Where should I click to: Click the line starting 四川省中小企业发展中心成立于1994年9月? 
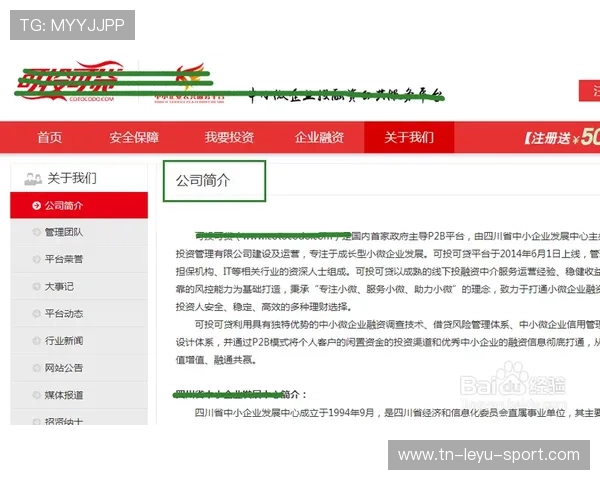point(397,413)
